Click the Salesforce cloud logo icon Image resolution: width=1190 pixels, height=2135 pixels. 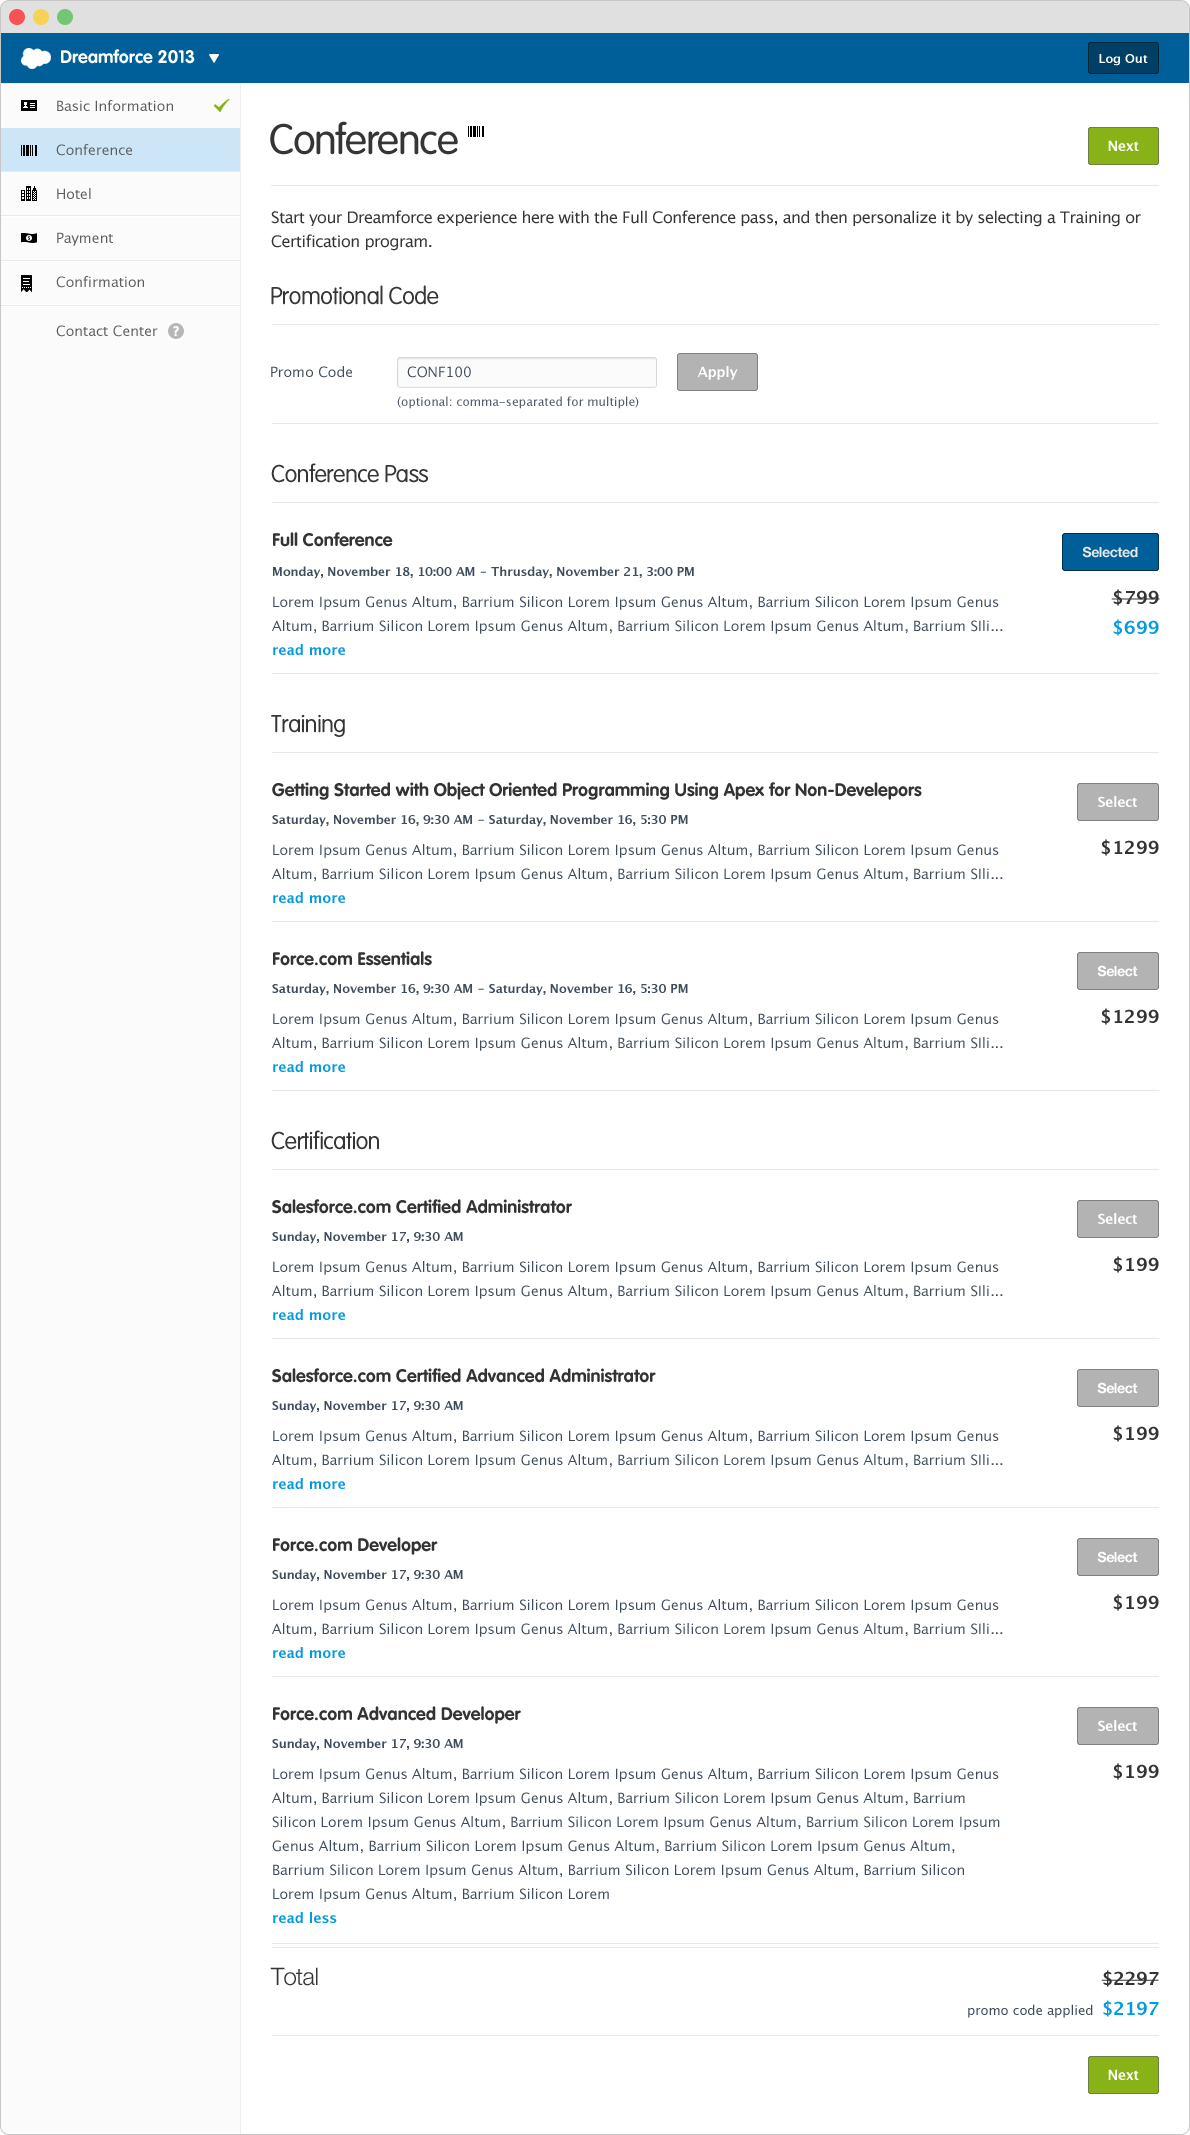click(x=36, y=58)
